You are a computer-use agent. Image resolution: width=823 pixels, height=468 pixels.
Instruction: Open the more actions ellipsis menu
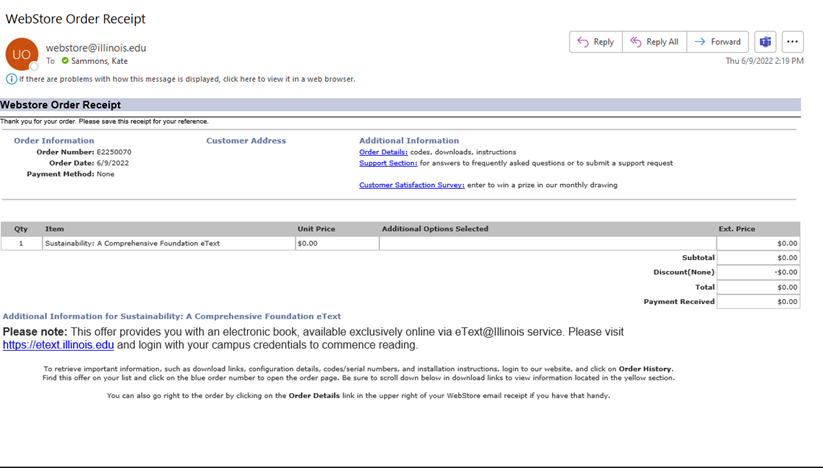793,42
